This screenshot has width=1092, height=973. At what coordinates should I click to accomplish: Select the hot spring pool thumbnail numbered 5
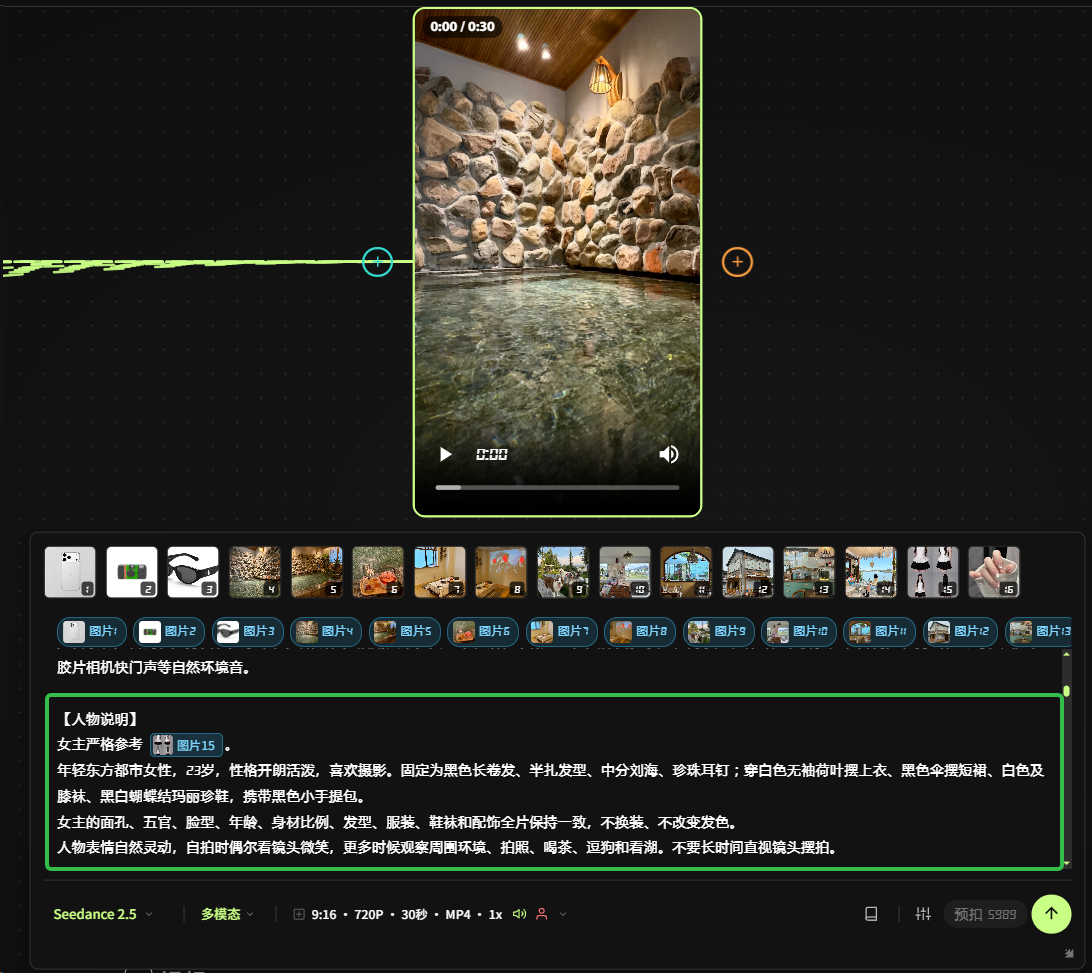317,572
